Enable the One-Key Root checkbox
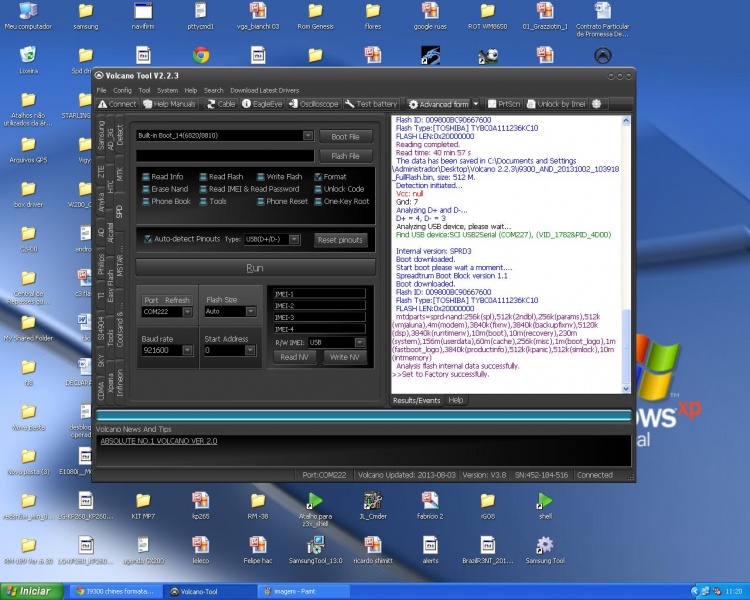Image resolution: width=750 pixels, height=600 pixels. (x=318, y=202)
